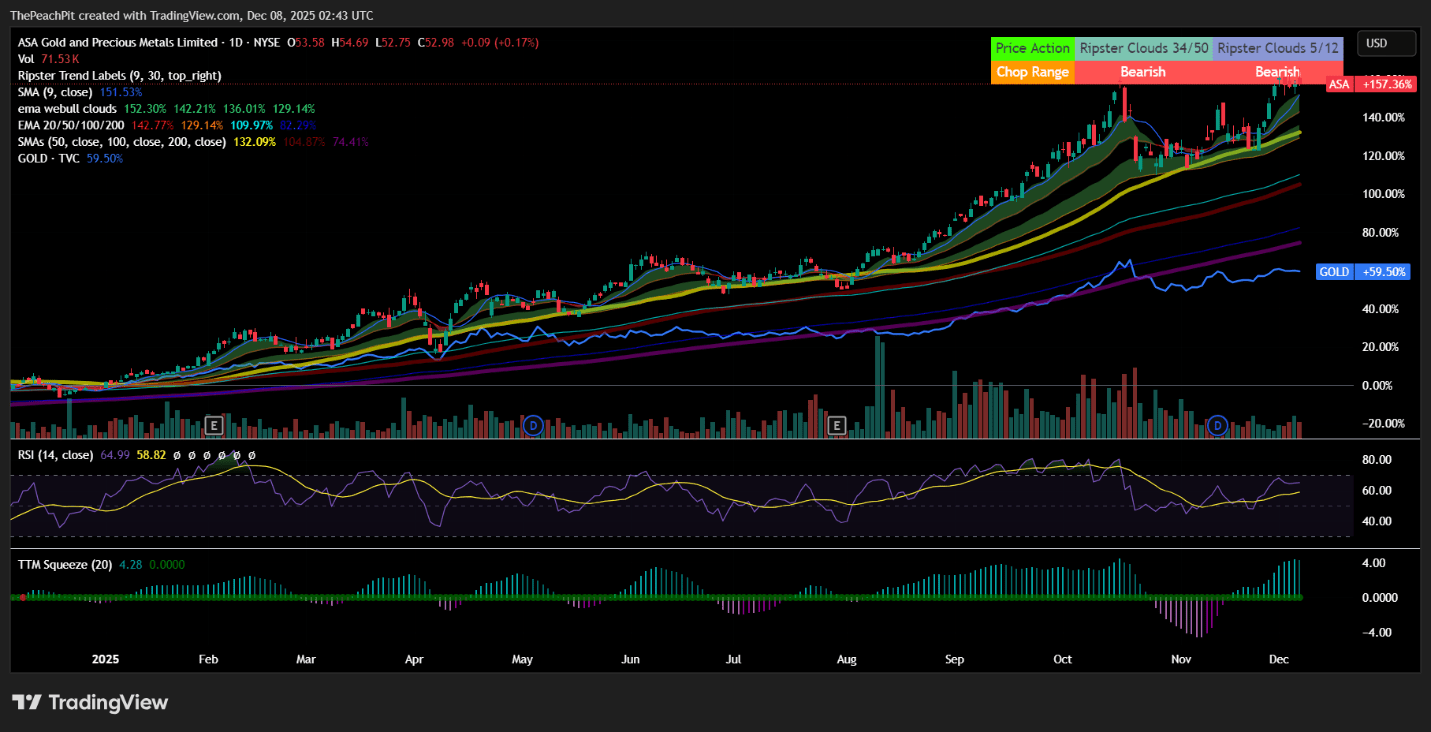Click the TradingView logo
This screenshot has height=732, width=1431.
(x=90, y=702)
